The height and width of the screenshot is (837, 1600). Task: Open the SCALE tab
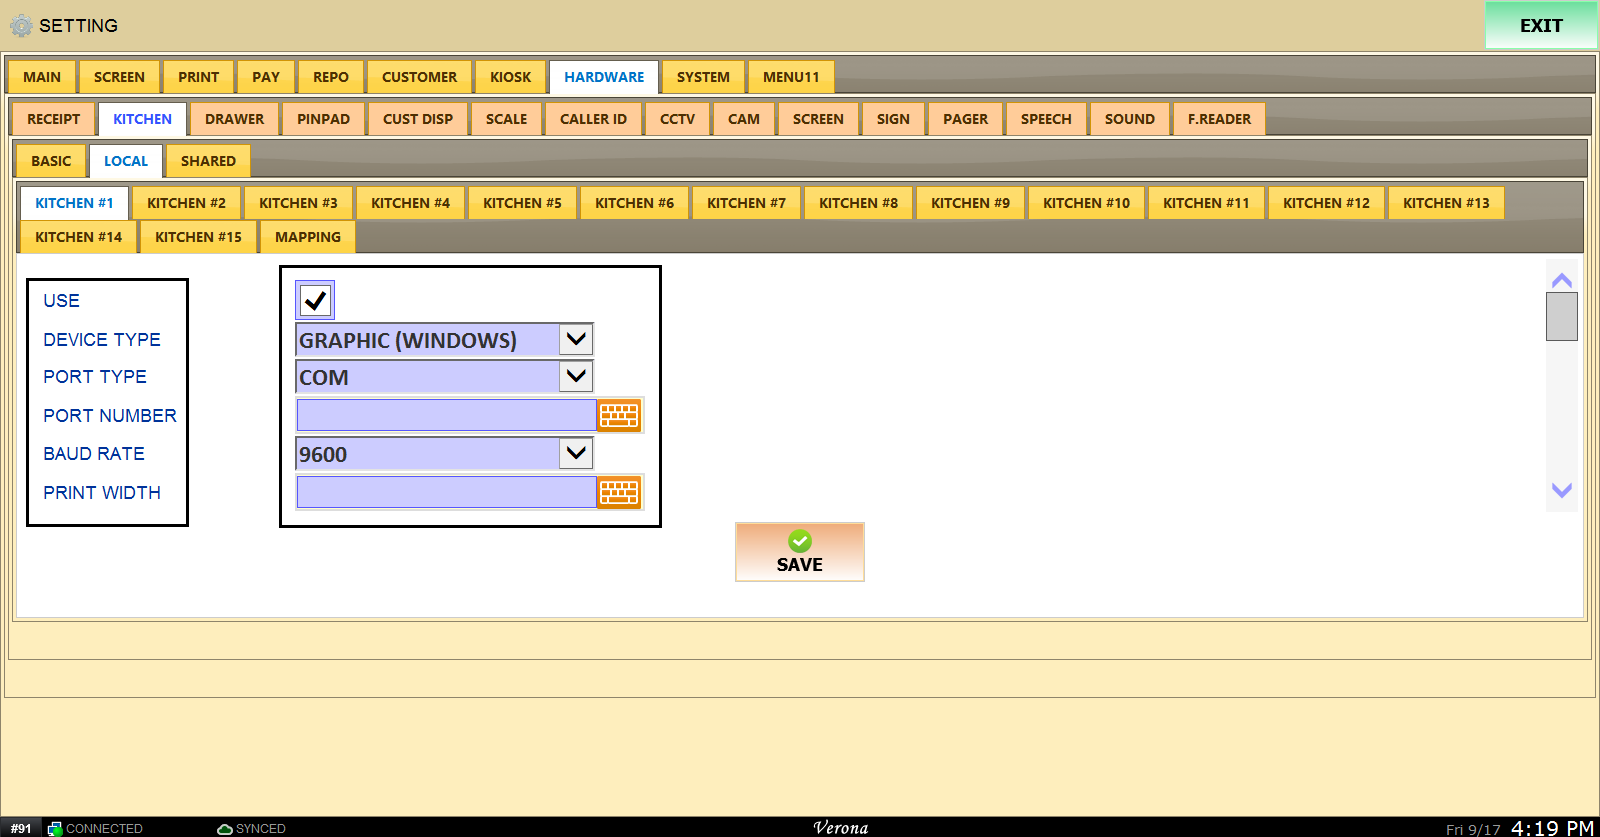pos(506,119)
